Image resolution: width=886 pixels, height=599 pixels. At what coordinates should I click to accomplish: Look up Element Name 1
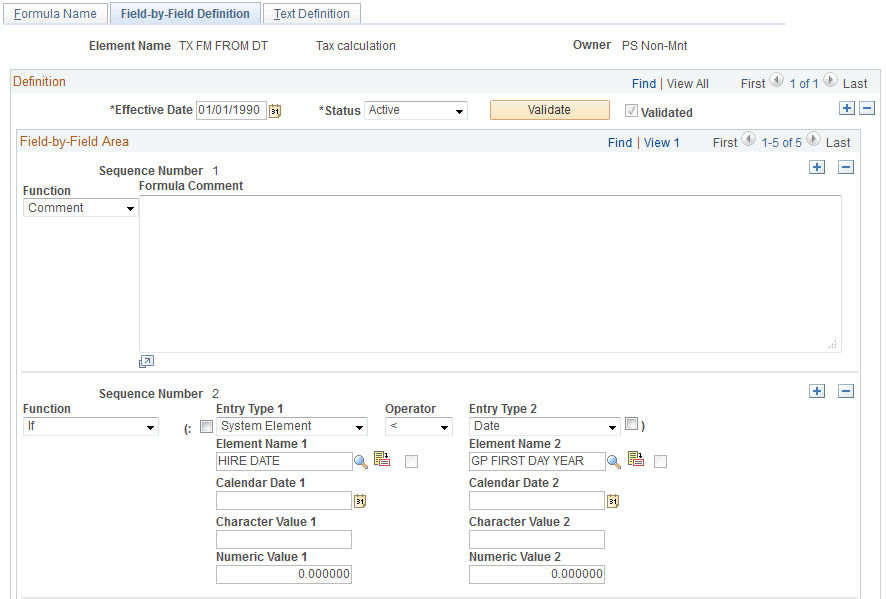pos(361,462)
